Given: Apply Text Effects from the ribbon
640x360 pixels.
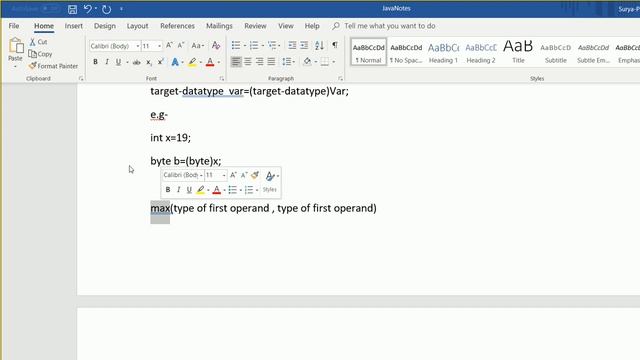Looking at the screenshot, I should 175,62.
